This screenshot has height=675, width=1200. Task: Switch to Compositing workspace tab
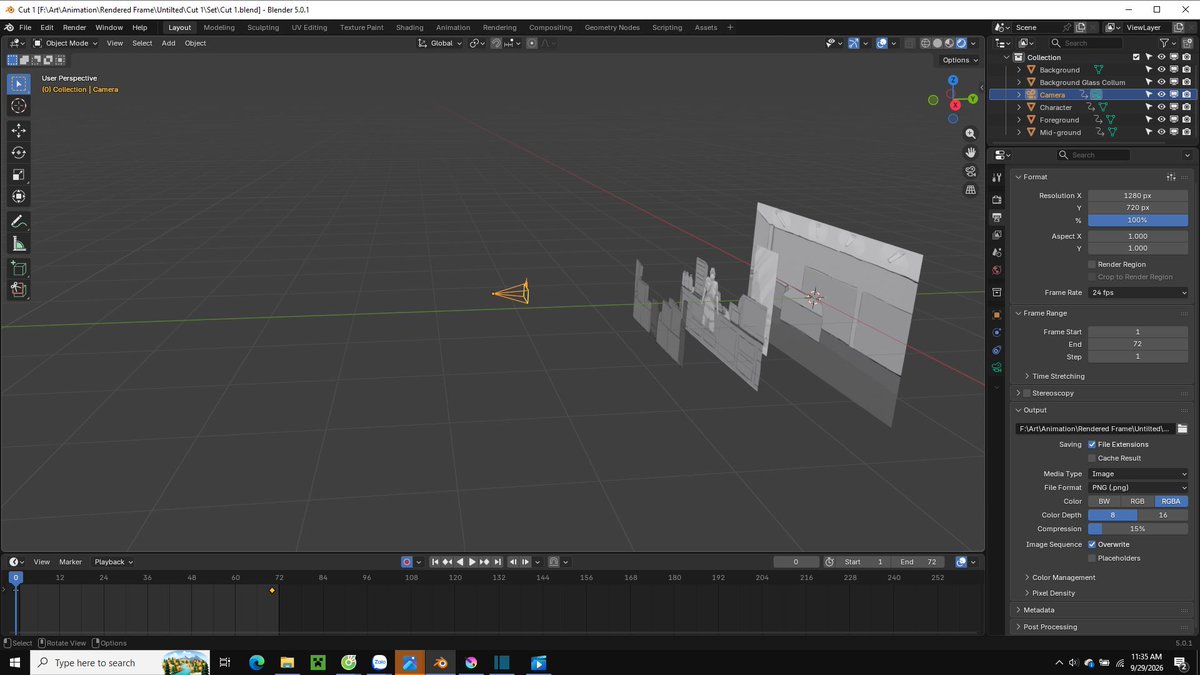click(x=550, y=27)
